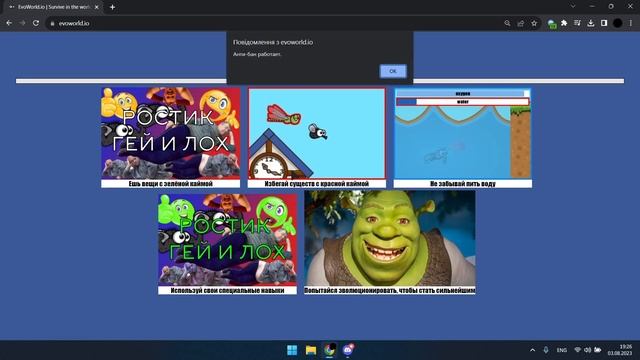Click the caption 'Не забывай пить воду'
The height and width of the screenshot is (360, 640).
[463, 184]
